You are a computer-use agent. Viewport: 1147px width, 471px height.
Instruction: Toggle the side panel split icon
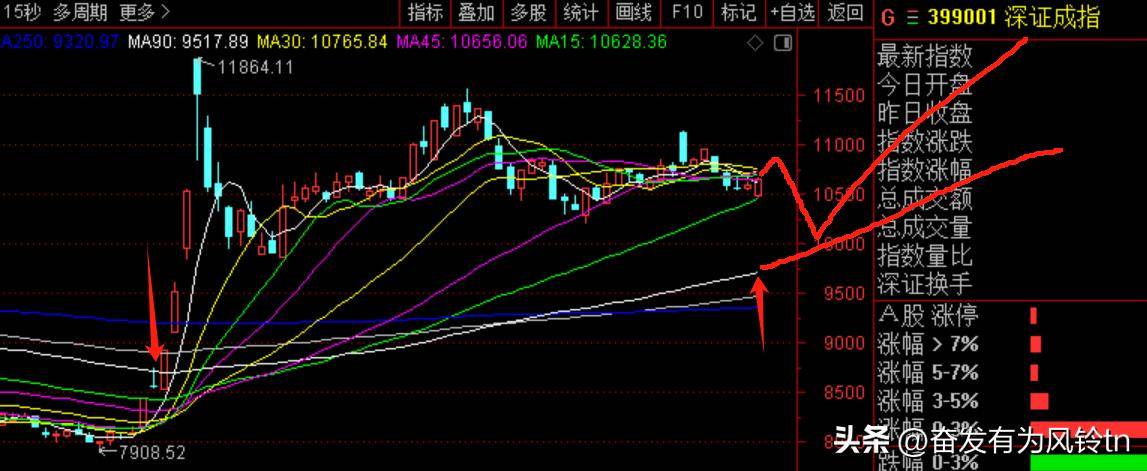tap(783, 42)
